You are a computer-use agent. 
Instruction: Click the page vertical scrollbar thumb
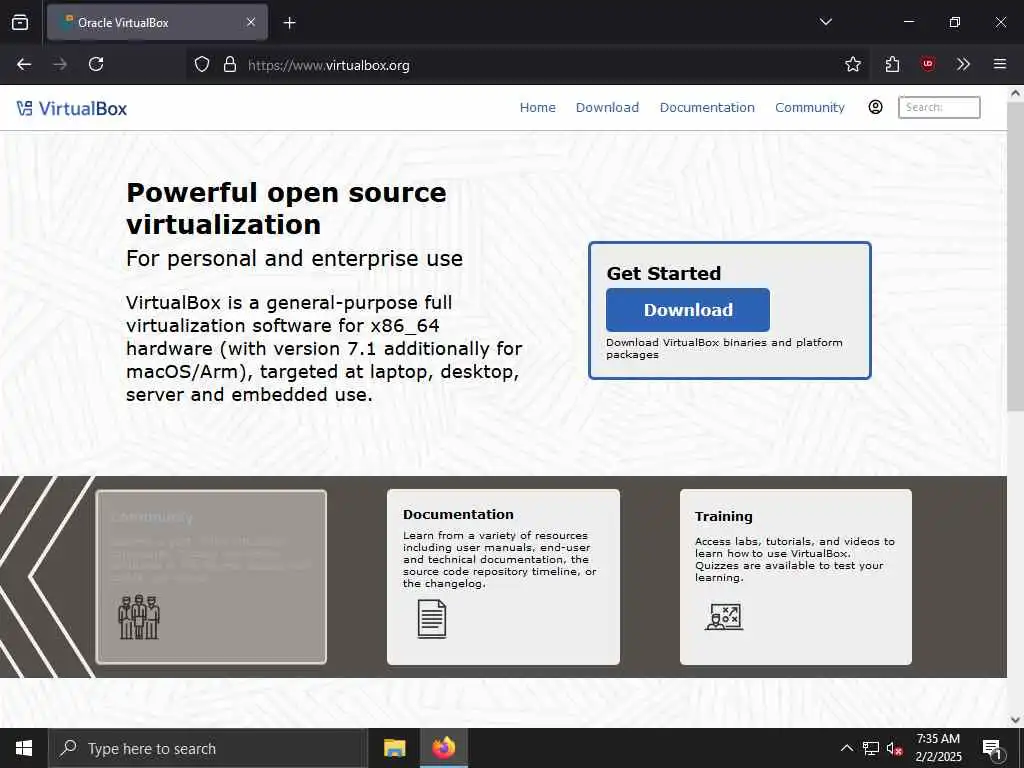coord(1015,256)
